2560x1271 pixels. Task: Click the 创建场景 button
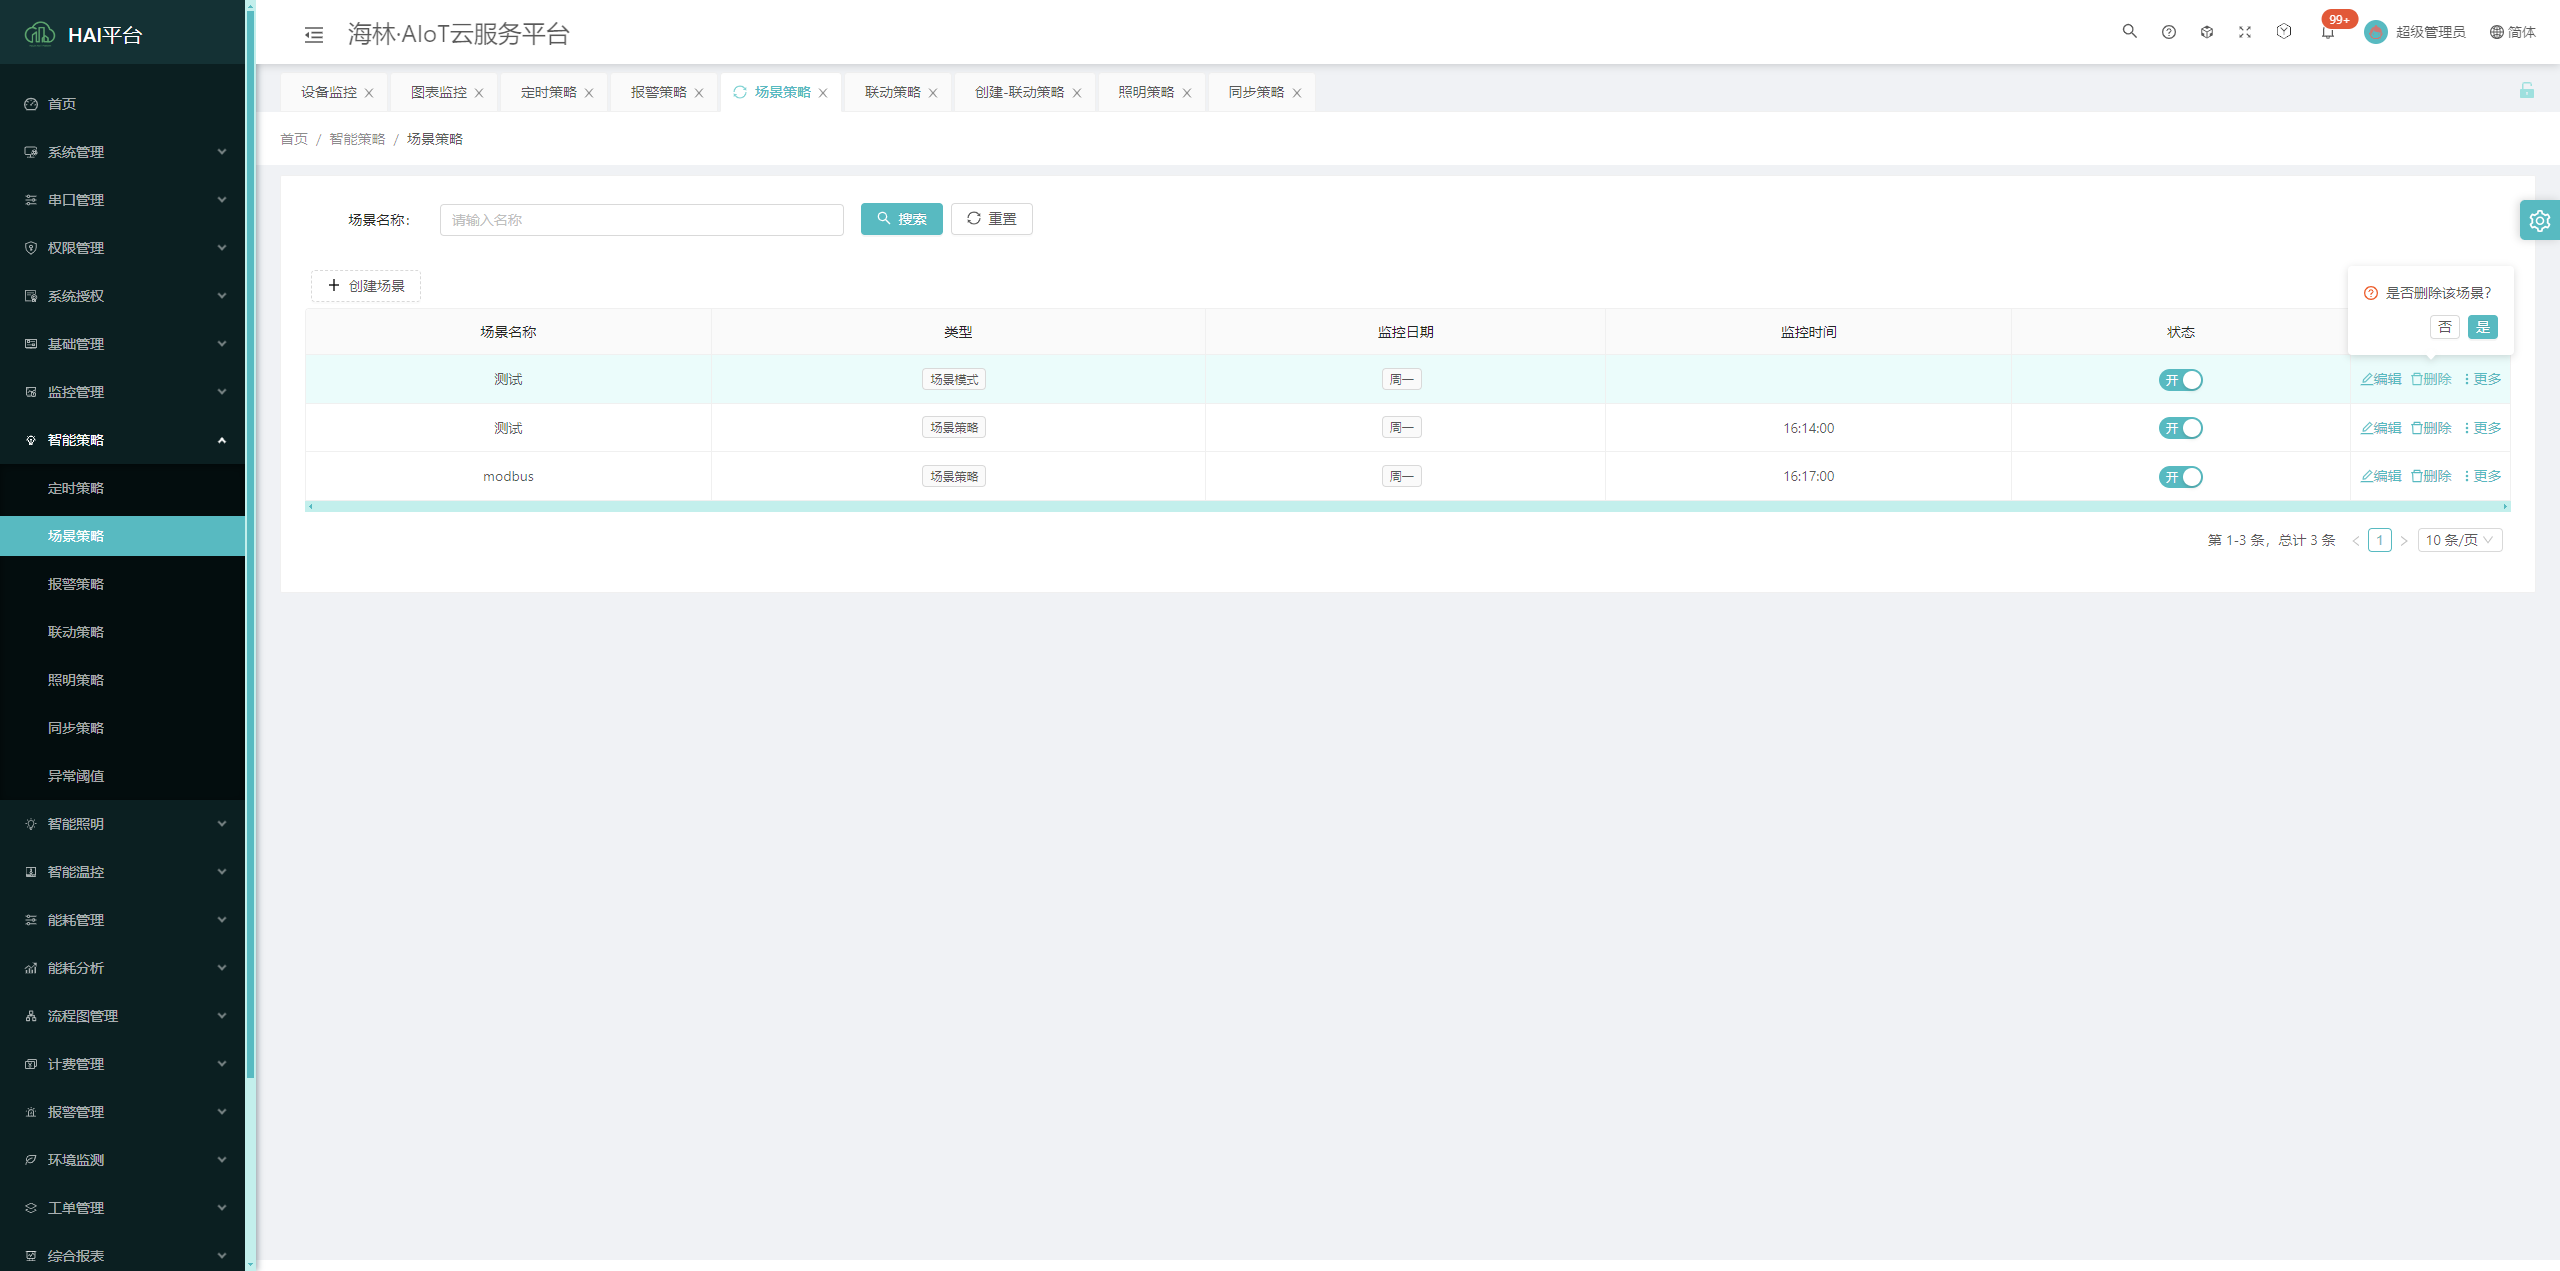pos(366,286)
